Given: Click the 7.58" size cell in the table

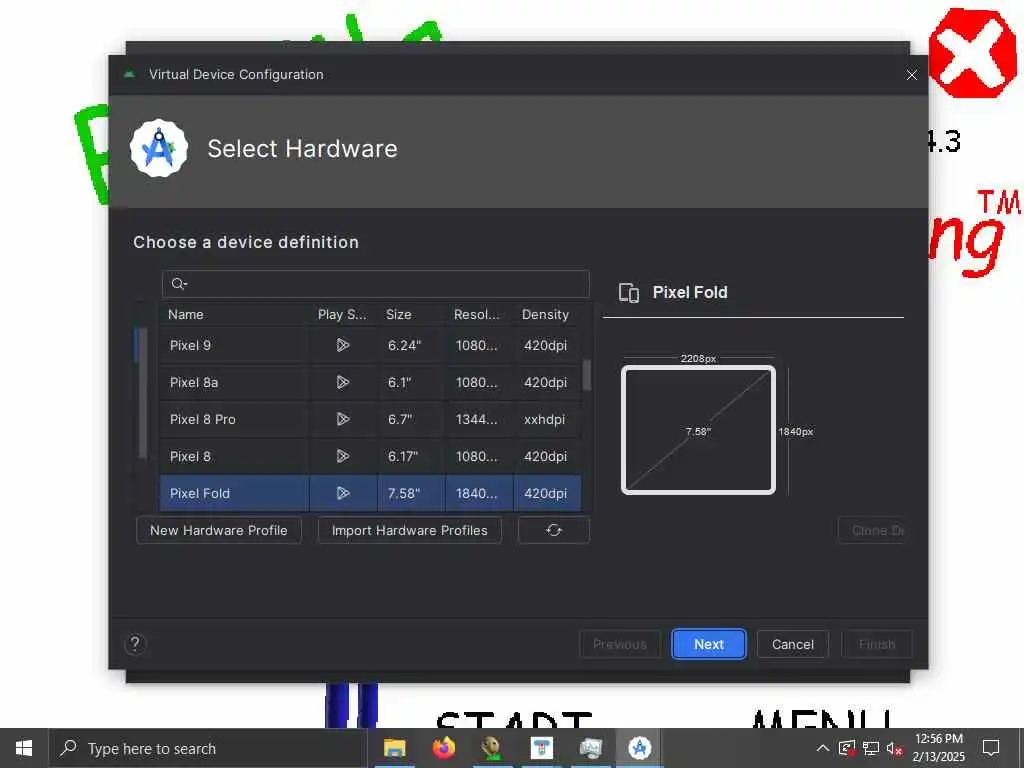Looking at the screenshot, I should pos(411,493).
